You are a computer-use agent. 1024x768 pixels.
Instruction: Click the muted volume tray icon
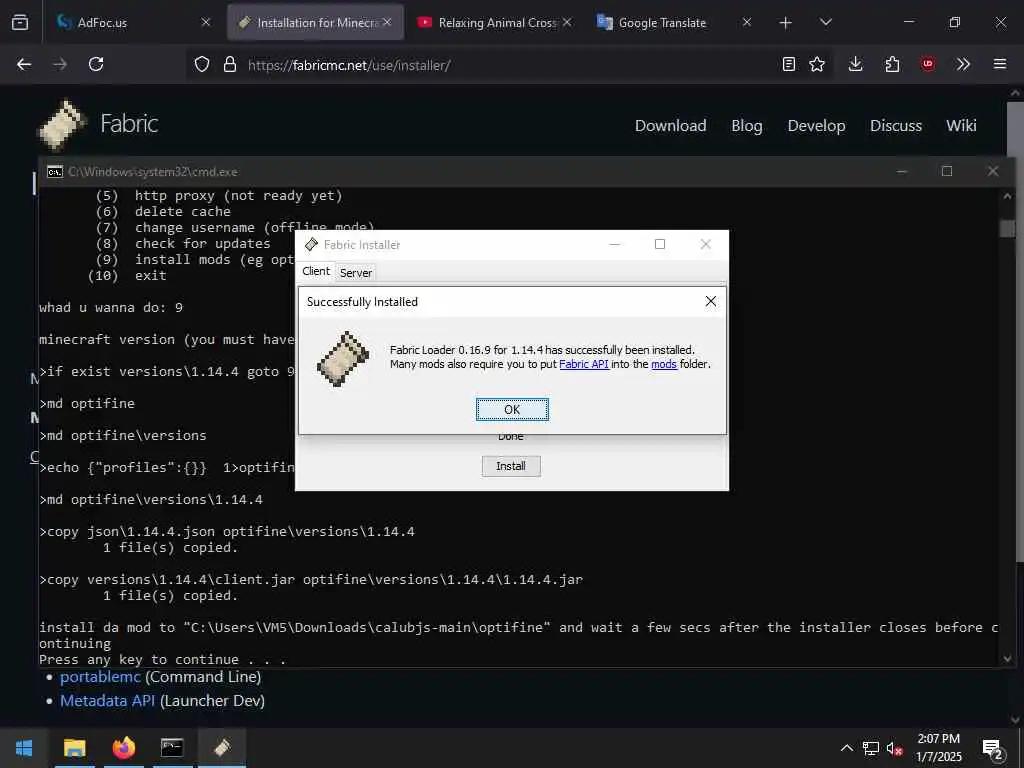click(x=895, y=748)
